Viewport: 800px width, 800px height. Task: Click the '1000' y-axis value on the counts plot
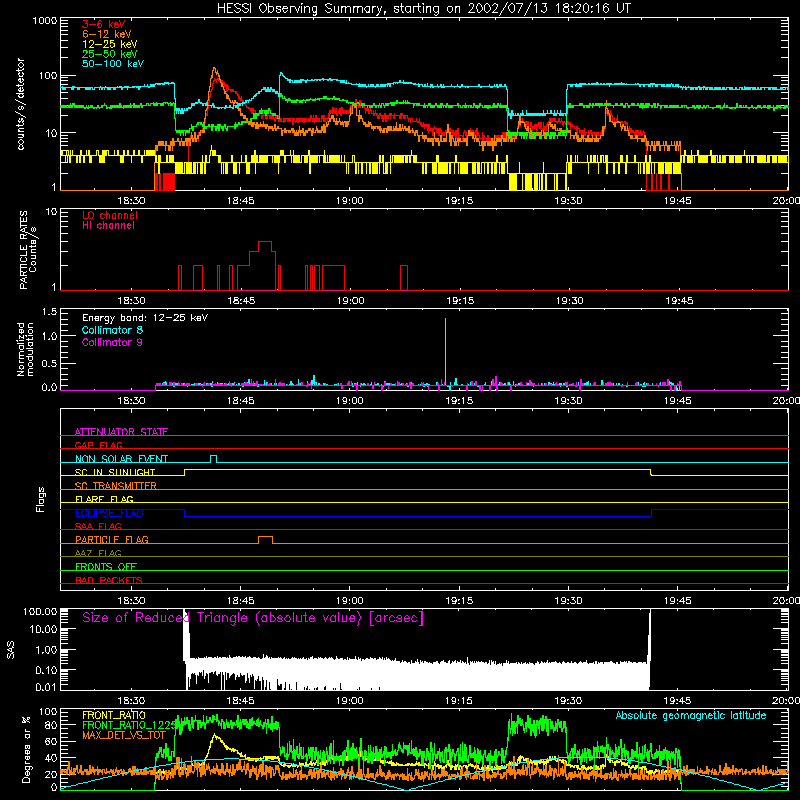click(44, 21)
